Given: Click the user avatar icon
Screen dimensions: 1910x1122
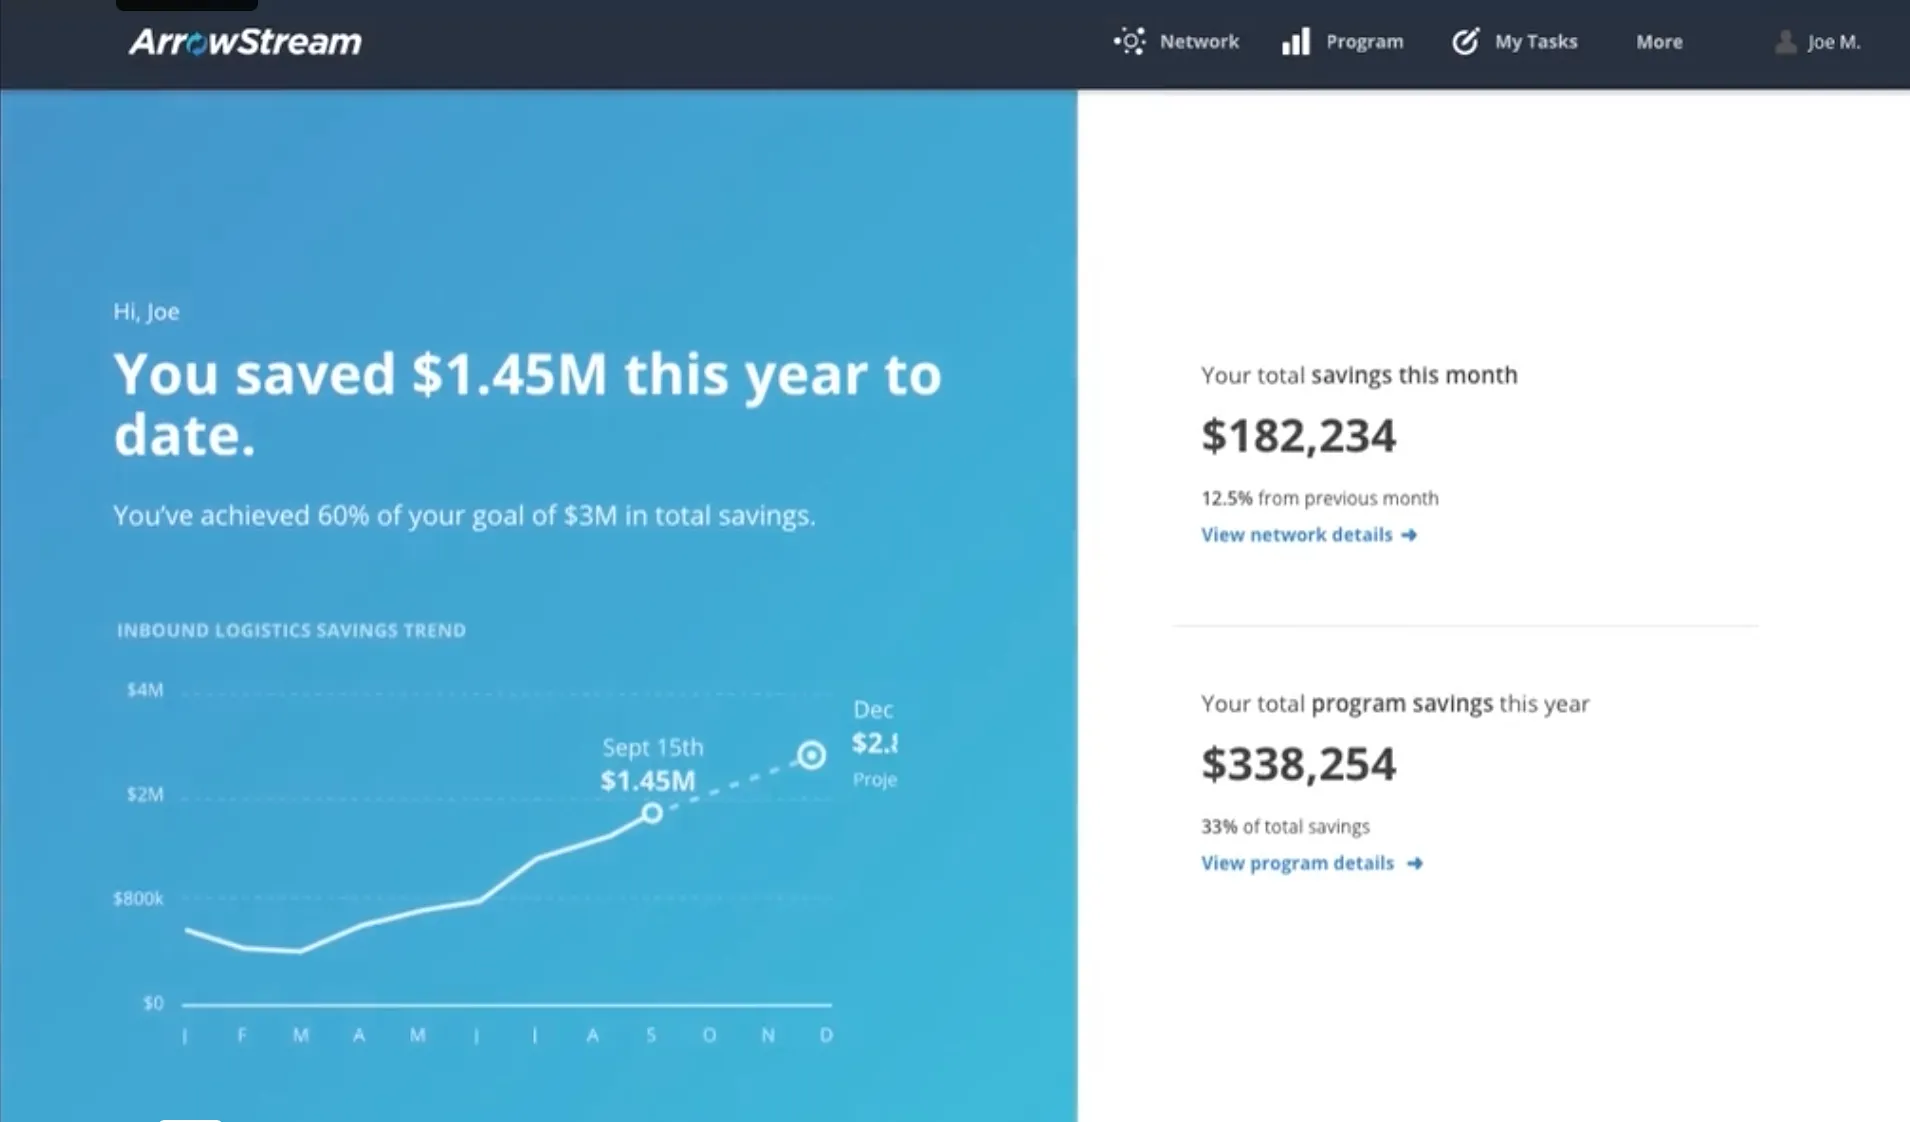Looking at the screenshot, I should 1785,42.
